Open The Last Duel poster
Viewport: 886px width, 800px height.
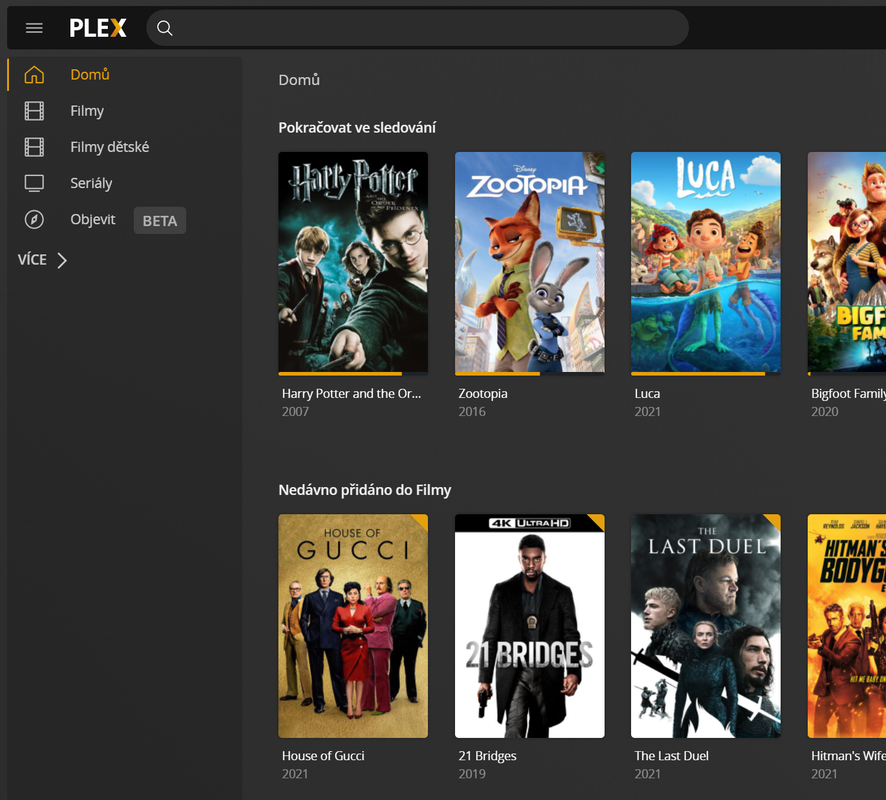point(706,626)
